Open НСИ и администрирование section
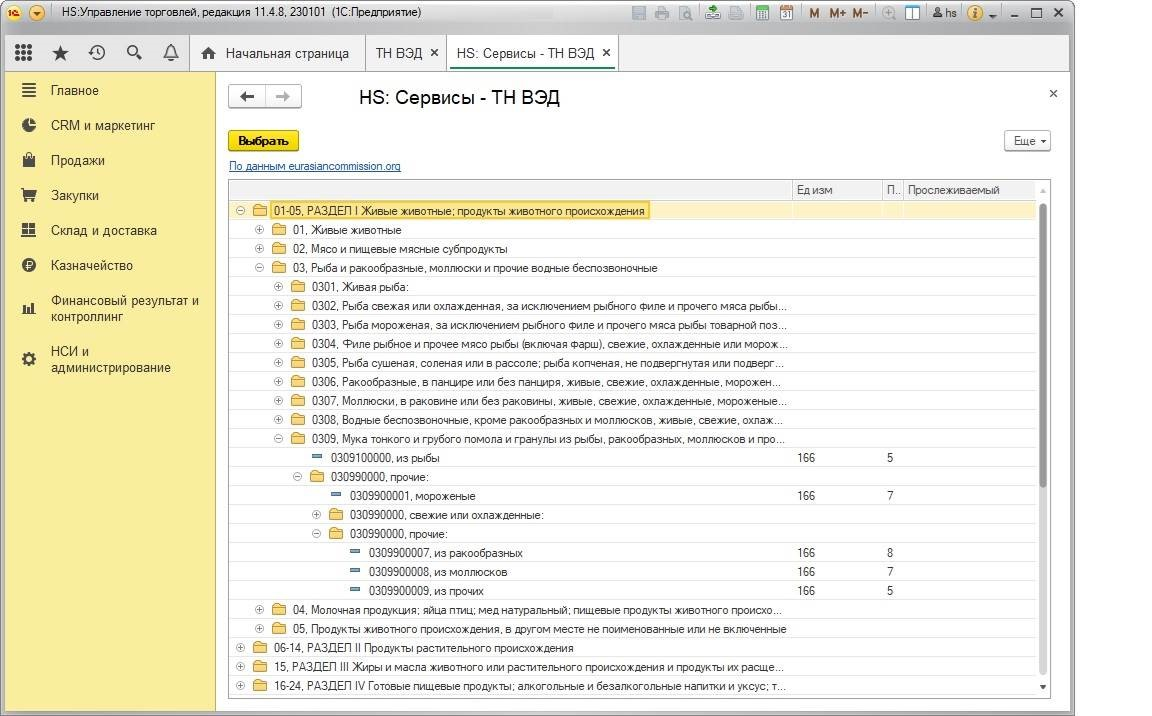 [x=110, y=359]
